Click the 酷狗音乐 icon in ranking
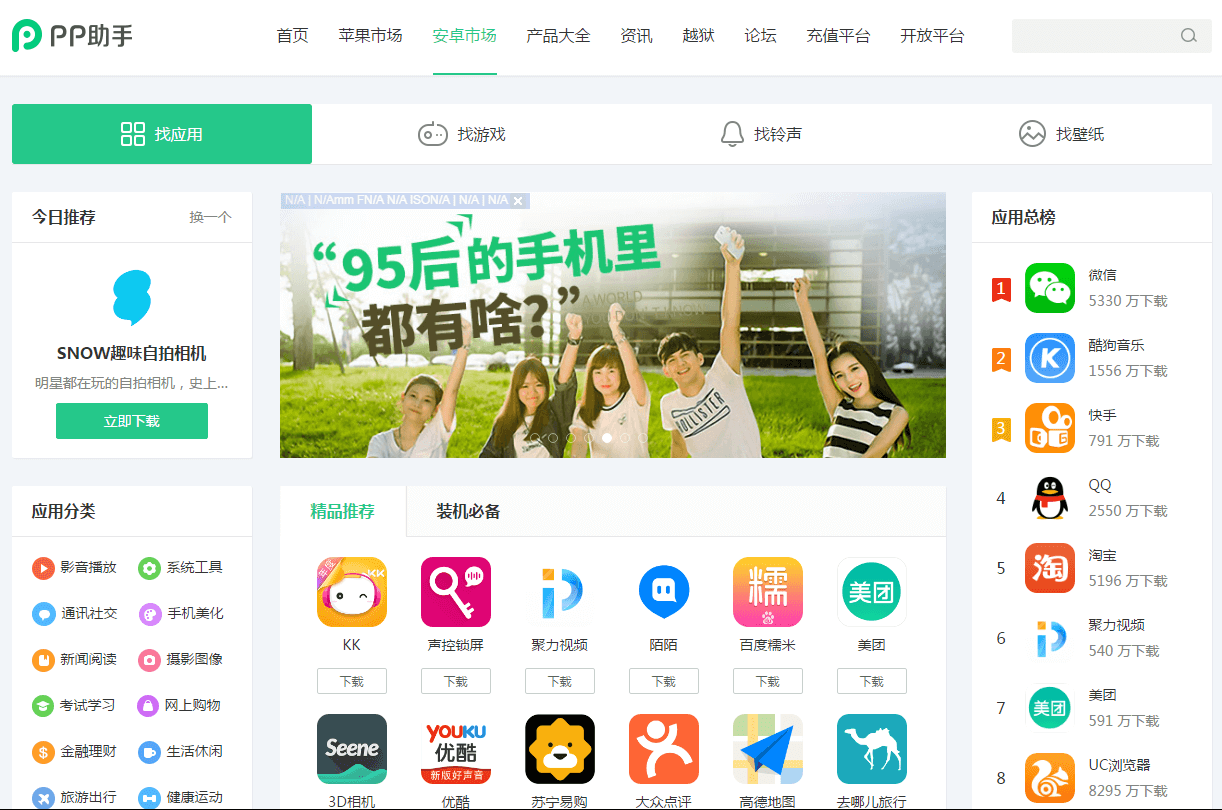This screenshot has width=1222, height=810. coord(1050,358)
